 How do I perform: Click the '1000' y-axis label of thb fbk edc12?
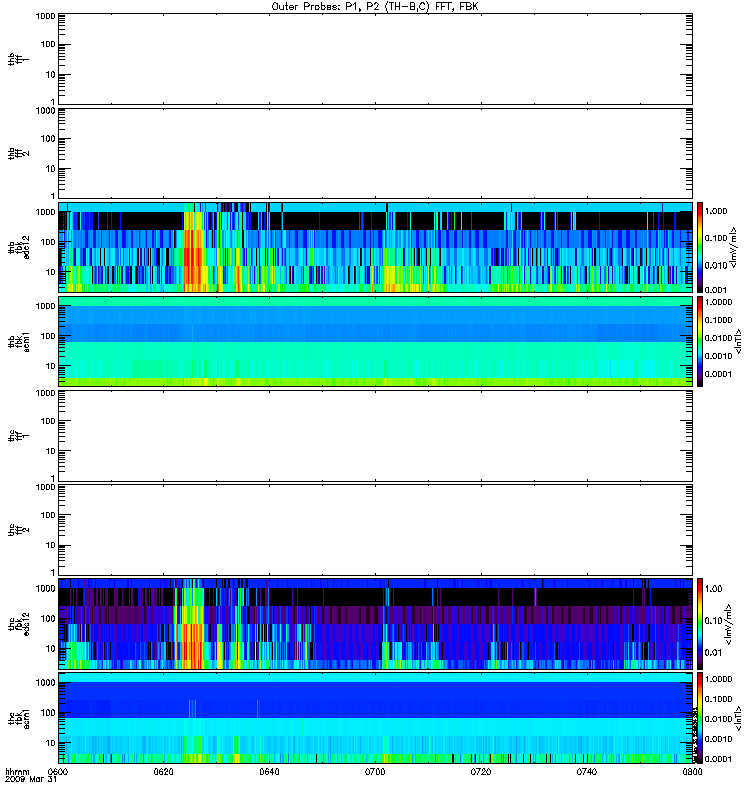pyautogui.click(x=45, y=212)
